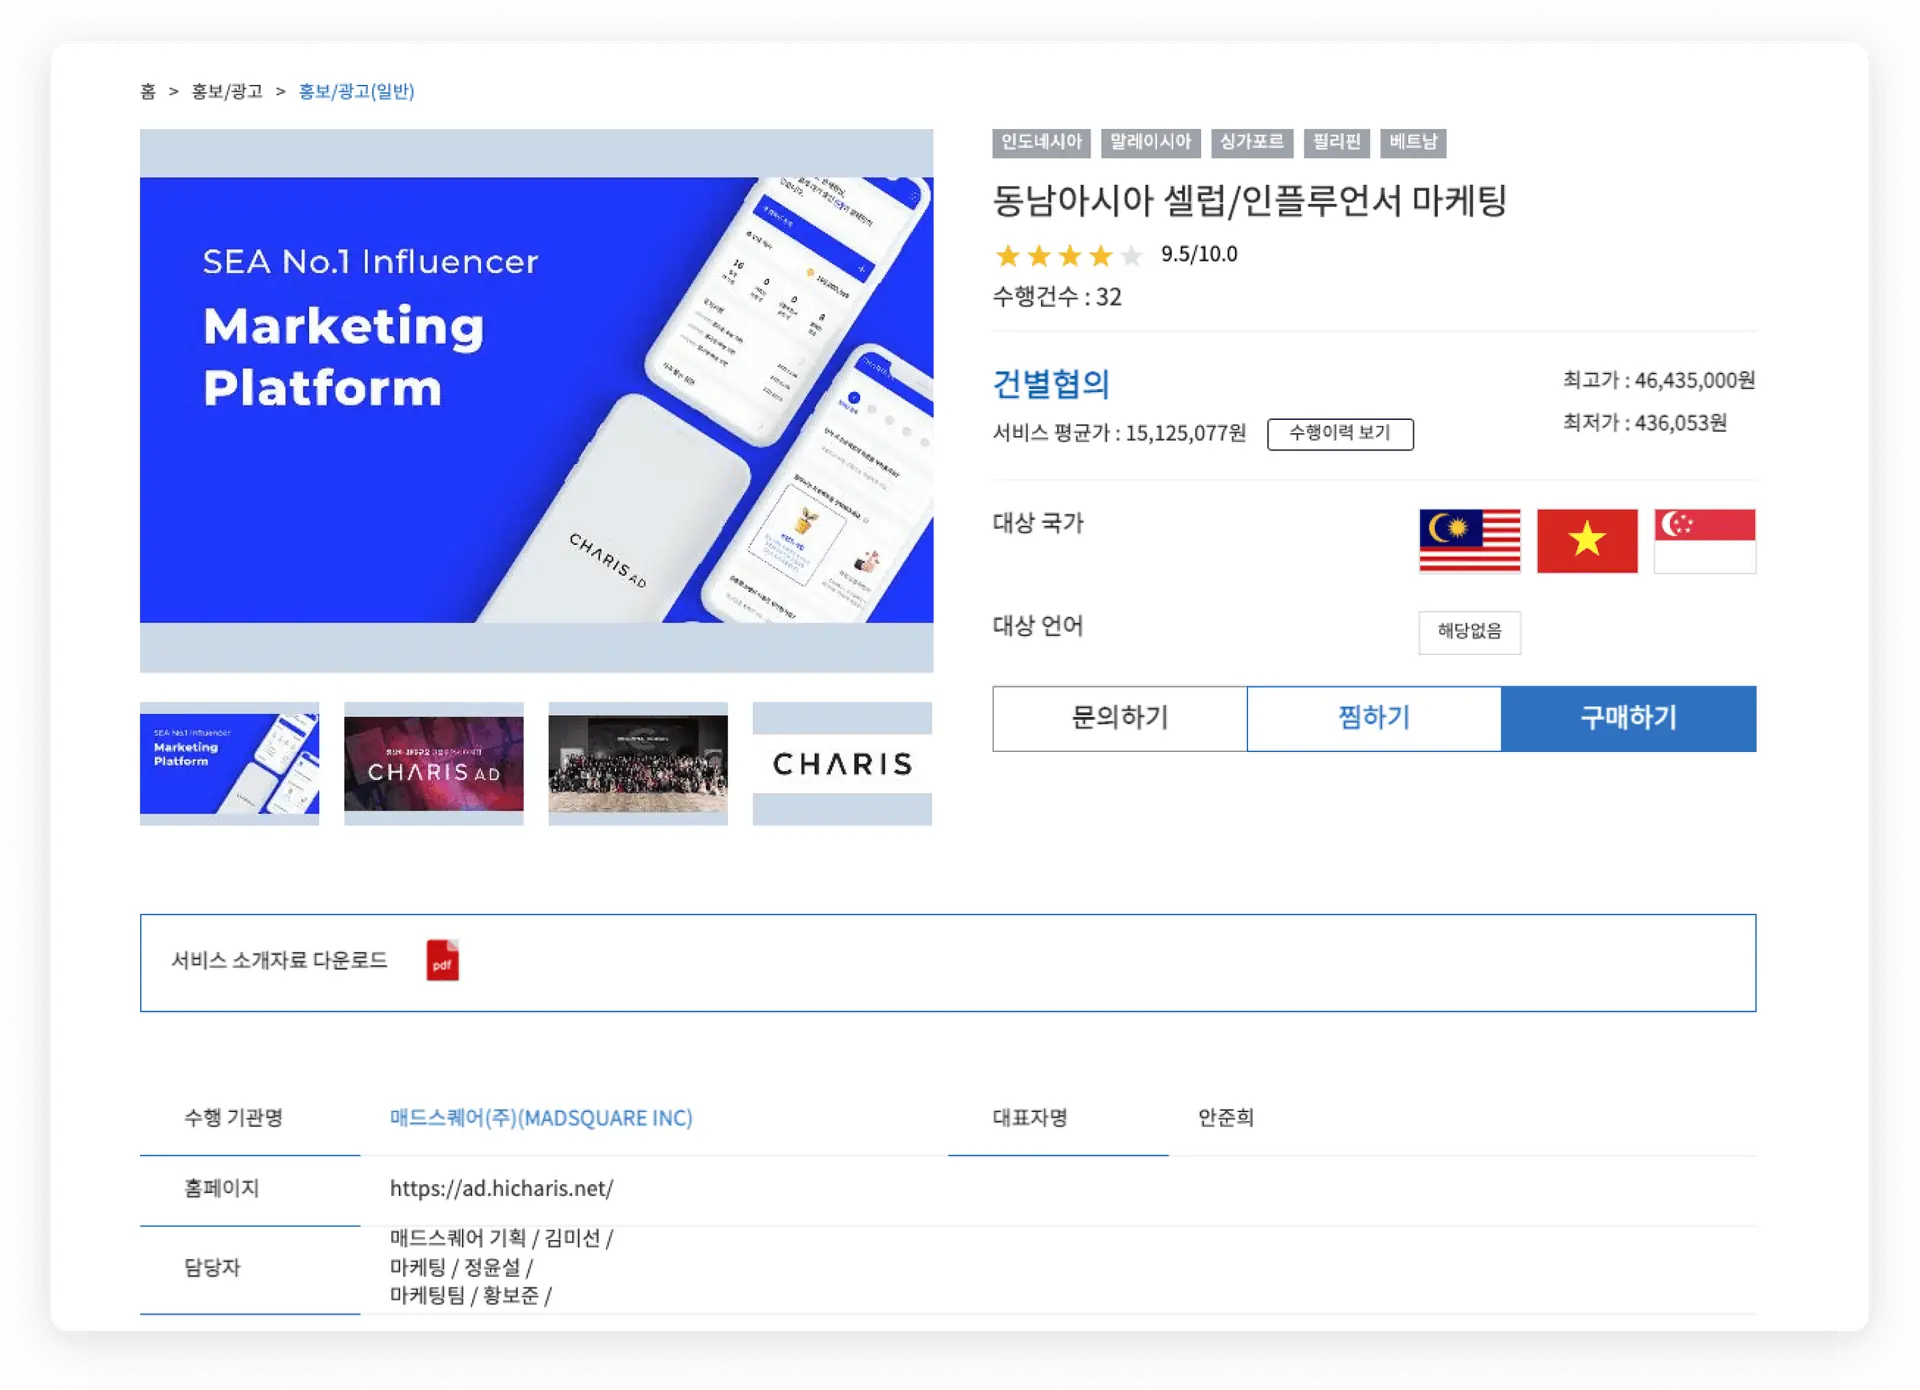Open the 매드스퀘어(주)(MADSQUARE INC) link
Viewport: 1920px width, 1390px height.
[541, 1117]
